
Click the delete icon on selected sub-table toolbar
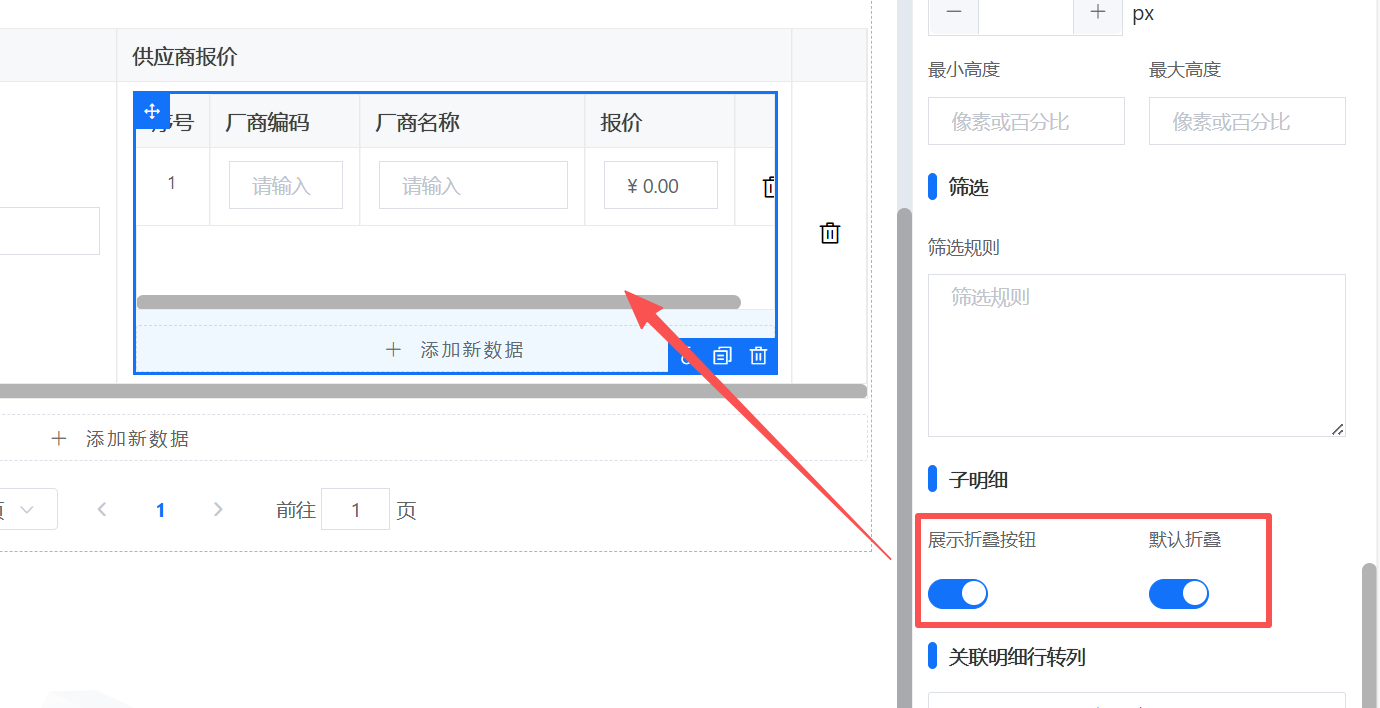click(759, 356)
